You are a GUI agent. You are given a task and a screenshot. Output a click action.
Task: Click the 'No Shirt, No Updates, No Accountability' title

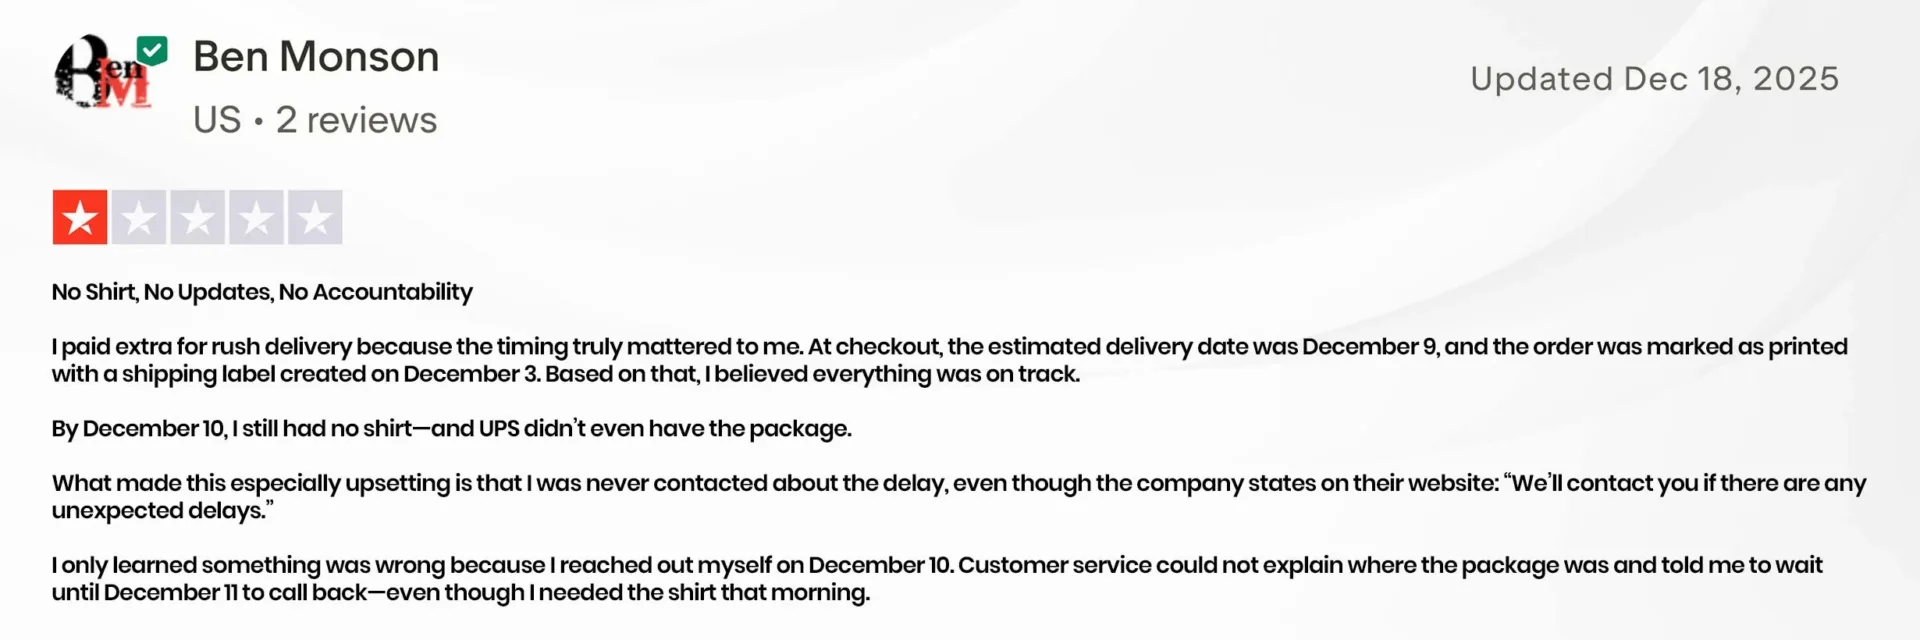tap(262, 292)
